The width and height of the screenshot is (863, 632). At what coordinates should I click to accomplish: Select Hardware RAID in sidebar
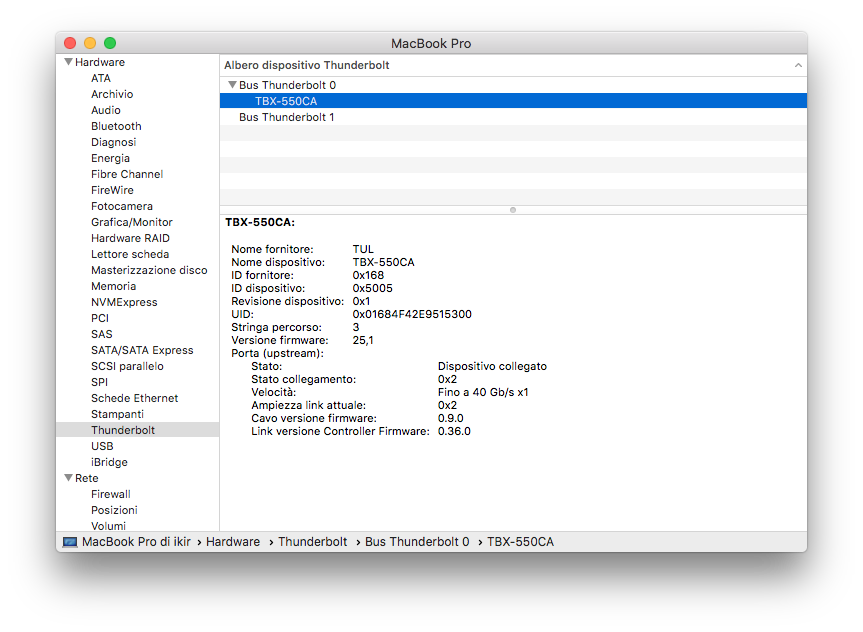click(130, 238)
